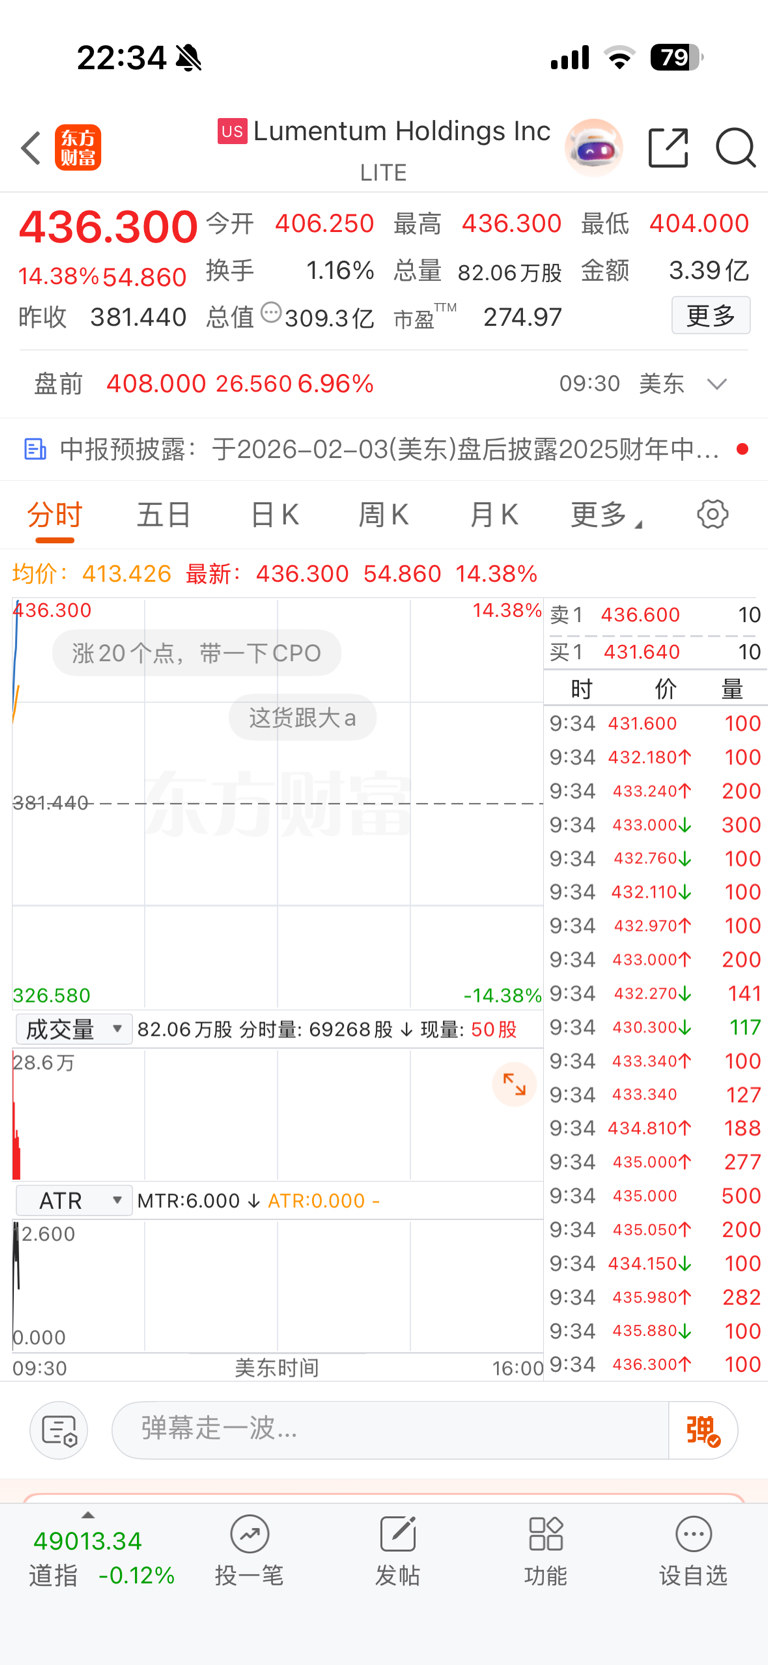
Task: Tap the 总量 82.06万股 value
Action: click(x=509, y=273)
